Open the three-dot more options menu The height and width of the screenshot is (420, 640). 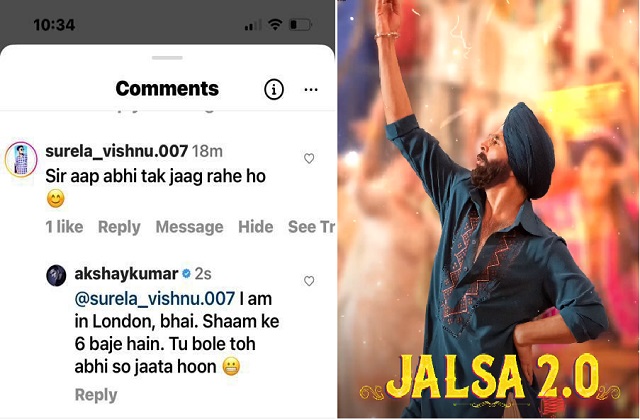311,89
